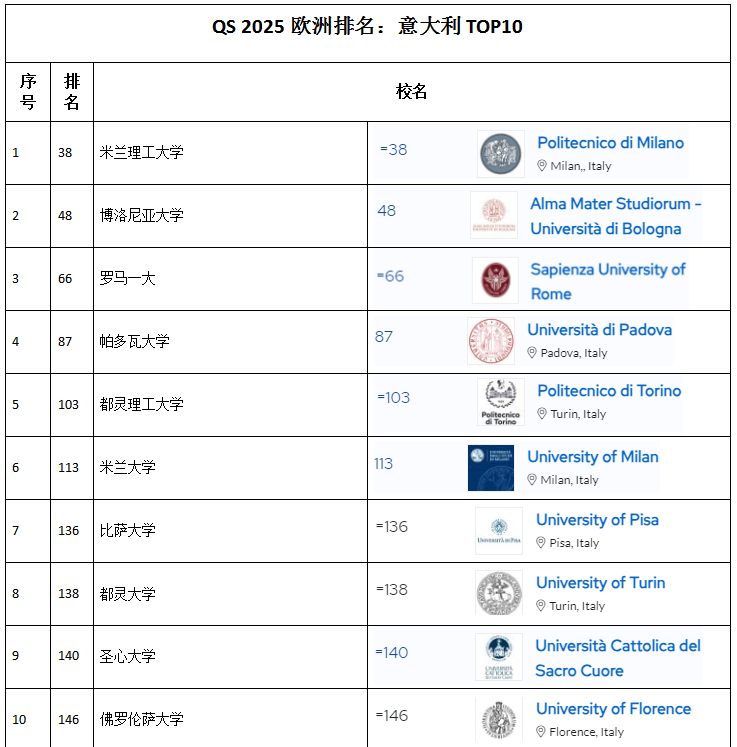Click the location pin under University of Turin
The width and height of the screenshot is (737, 747).
pyautogui.click(x=541, y=606)
